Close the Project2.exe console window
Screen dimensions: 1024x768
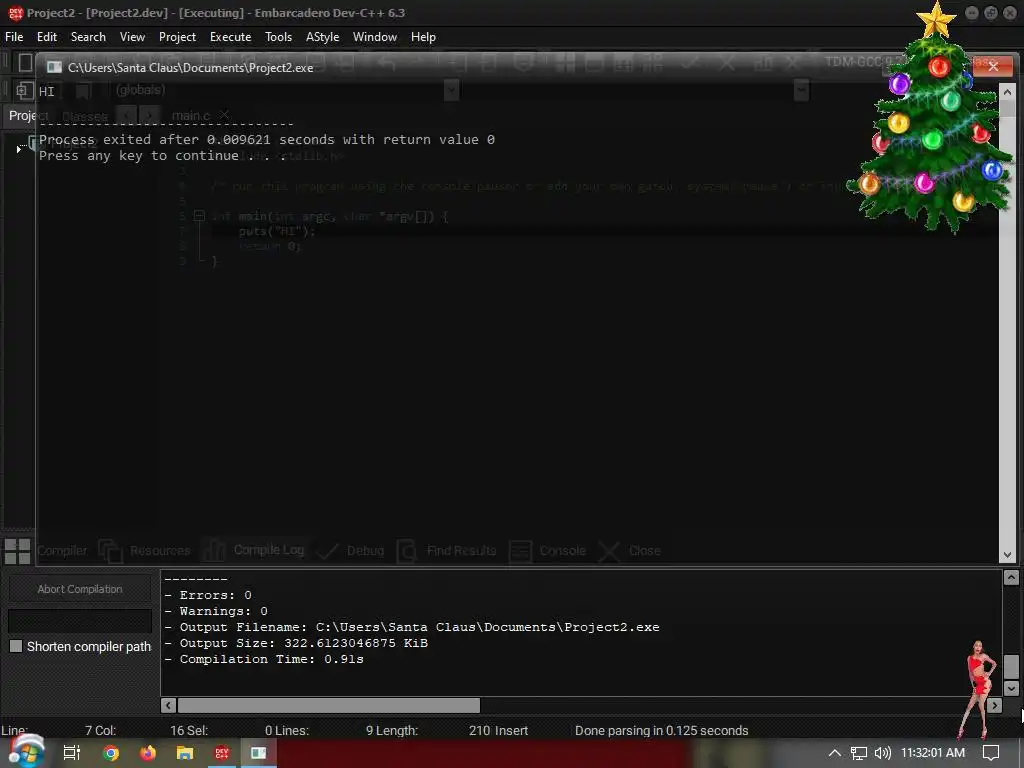[993, 66]
